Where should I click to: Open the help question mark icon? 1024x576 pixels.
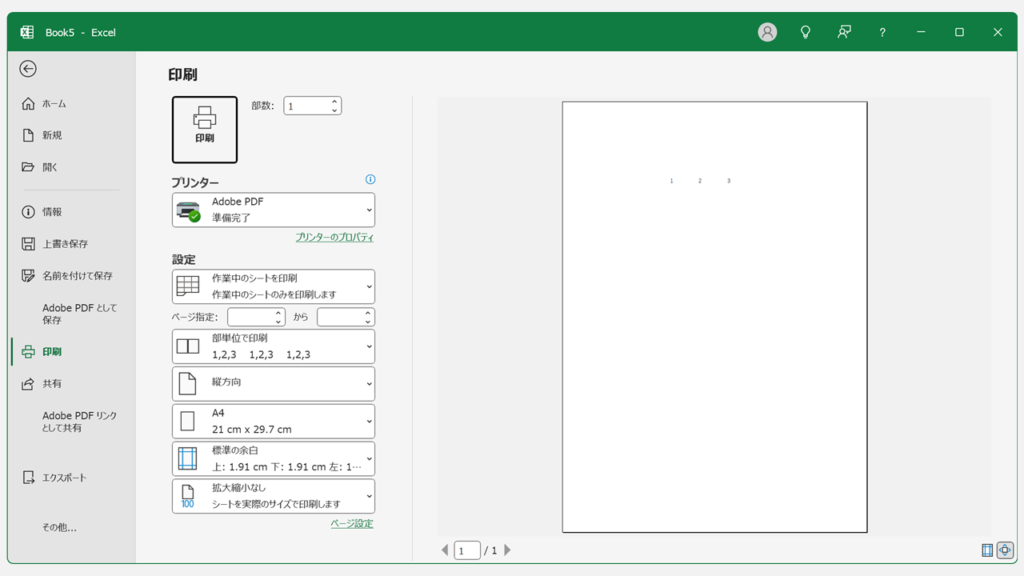[x=882, y=32]
